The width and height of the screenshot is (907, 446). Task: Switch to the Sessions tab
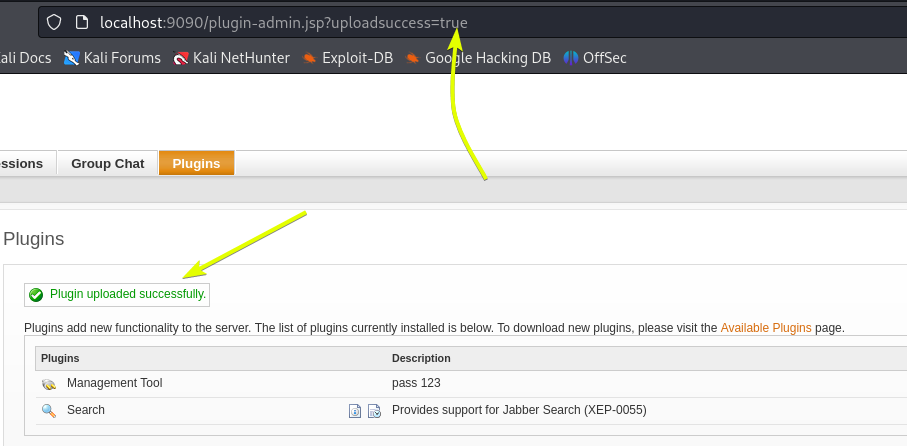(x=20, y=164)
